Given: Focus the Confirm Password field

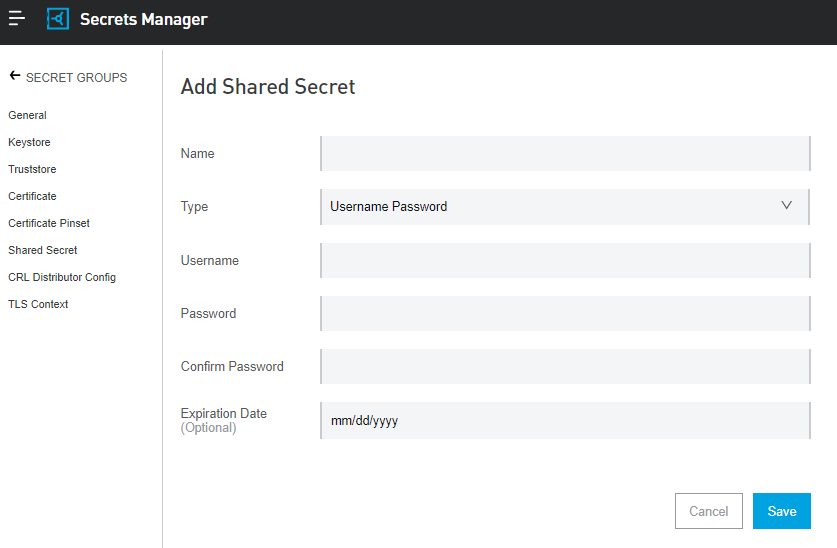Looking at the screenshot, I should pos(565,366).
